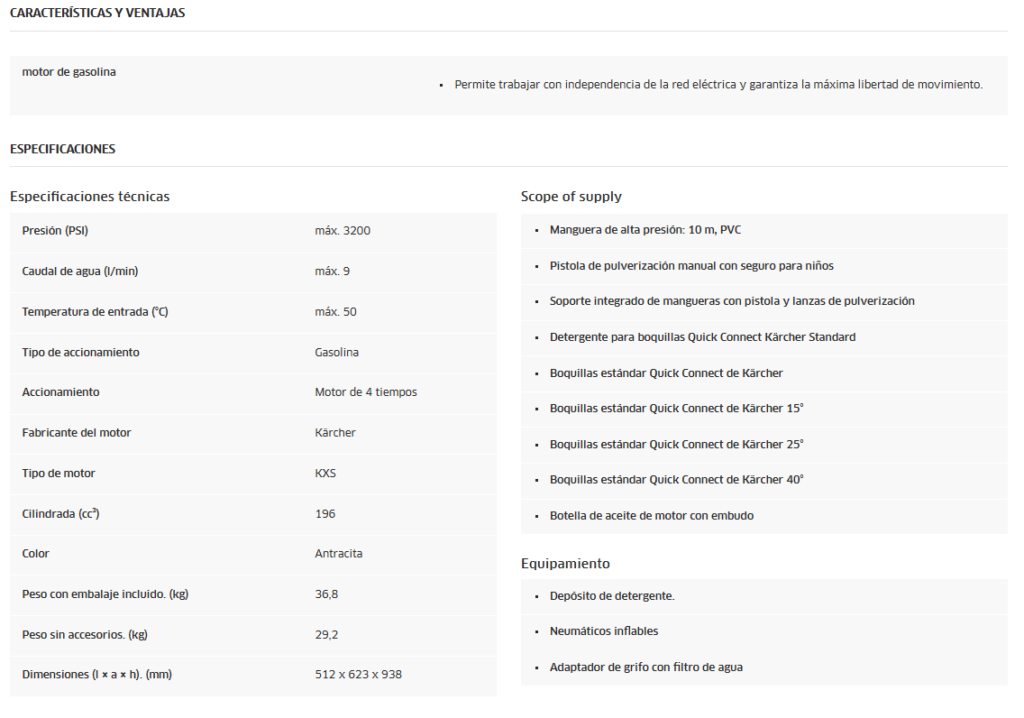Viewport: 1024px width, 718px height.
Task: Select the Quick Connect 25° nozzle item
Action: [x=676, y=444]
